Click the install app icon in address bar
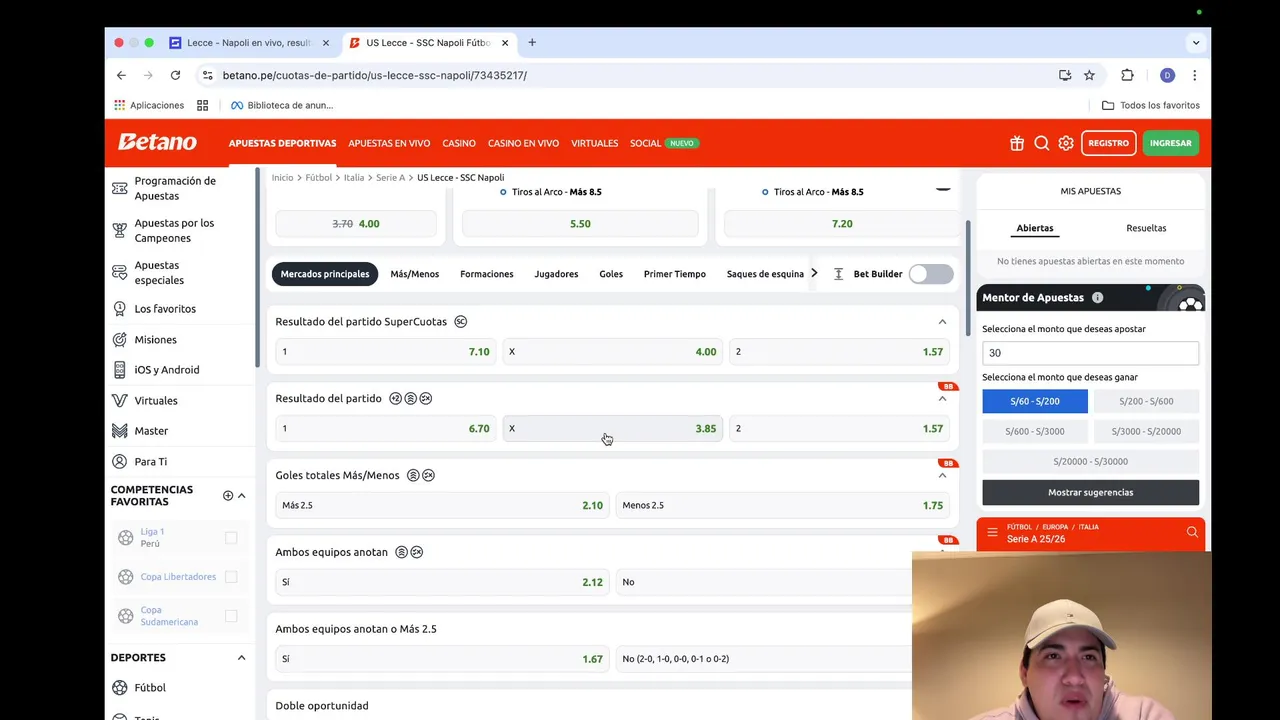The image size is (1280, 720). (x=1065, y=75)
